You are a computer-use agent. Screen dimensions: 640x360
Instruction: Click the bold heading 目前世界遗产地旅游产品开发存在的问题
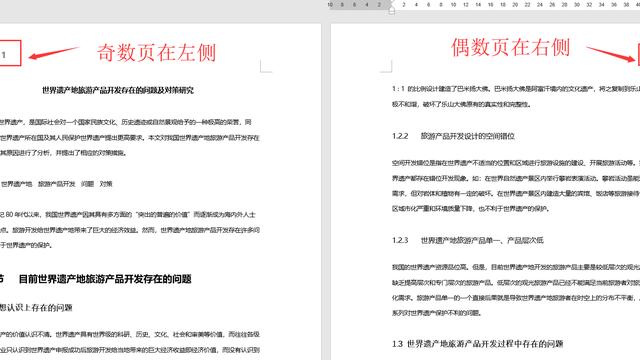(x=105, y=279)
